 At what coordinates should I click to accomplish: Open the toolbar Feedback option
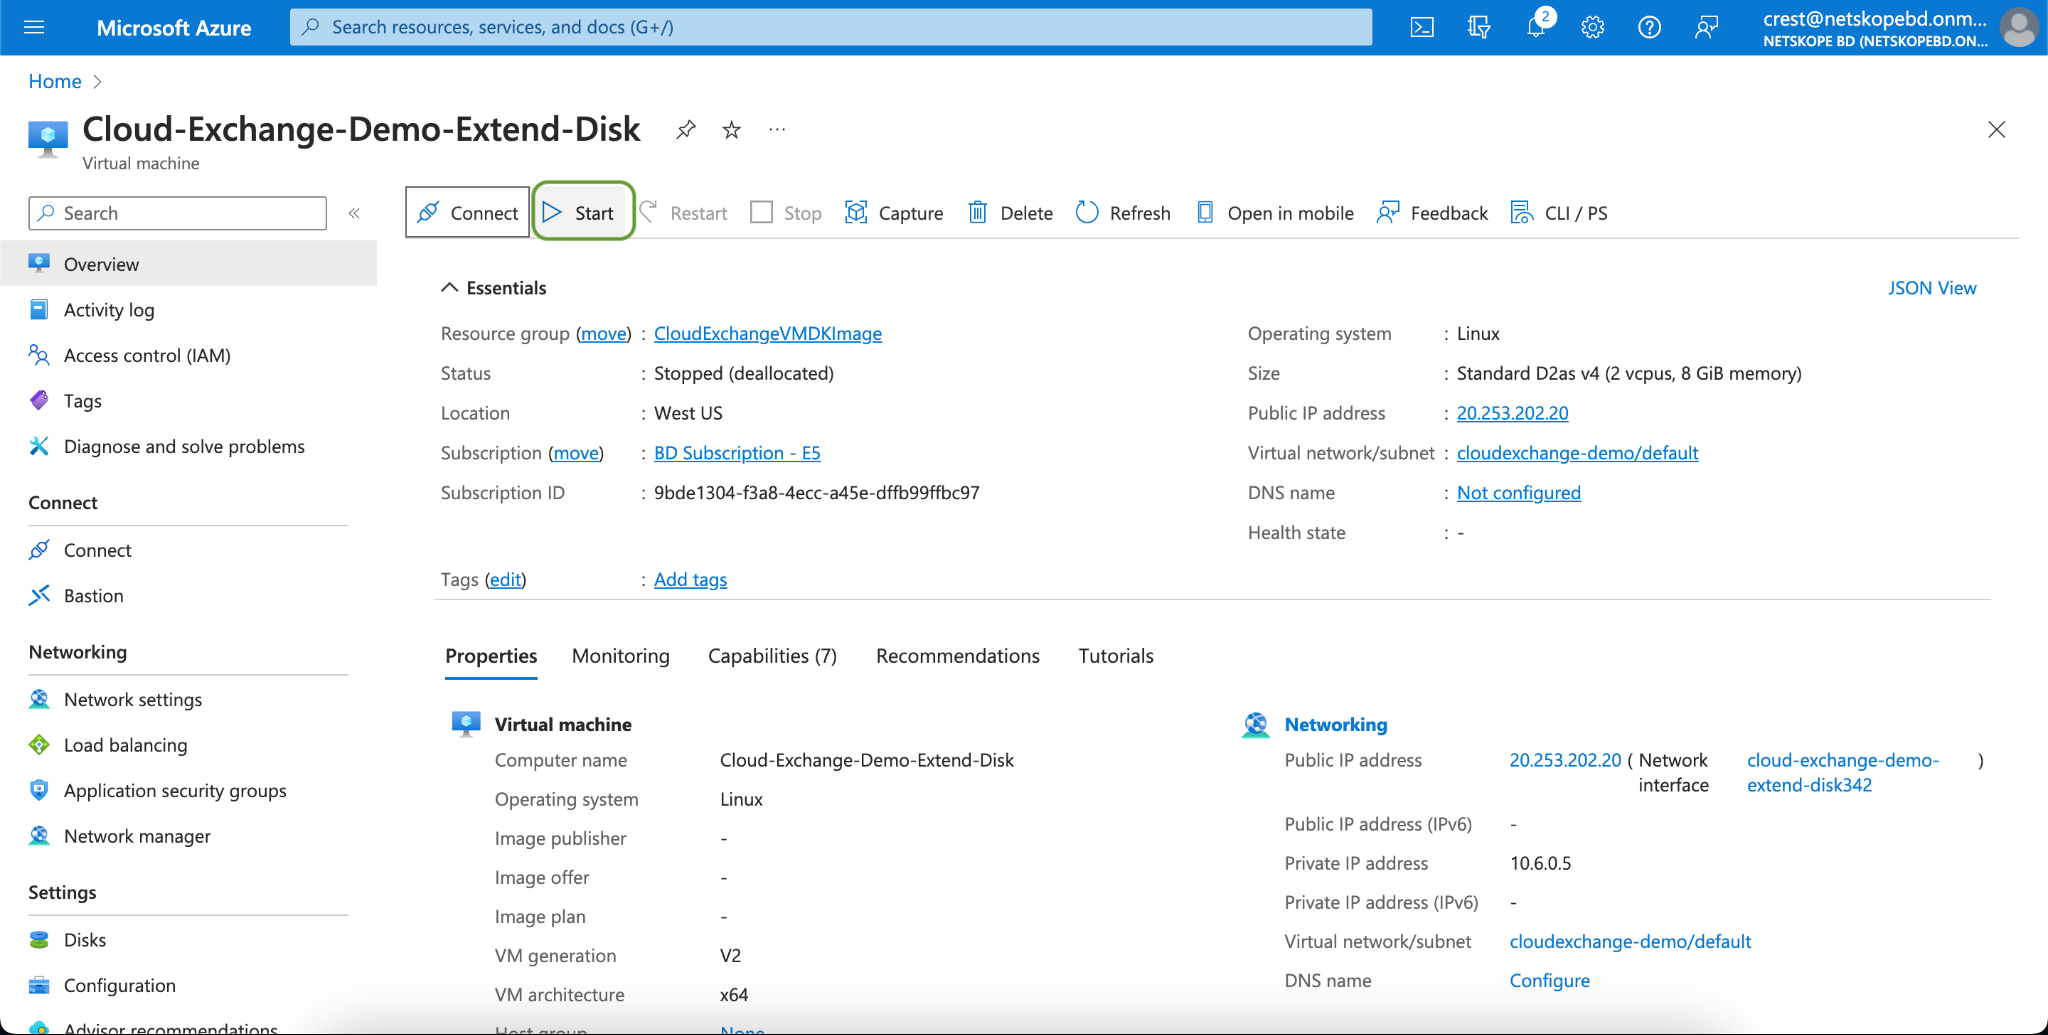tap(1432, 213)
